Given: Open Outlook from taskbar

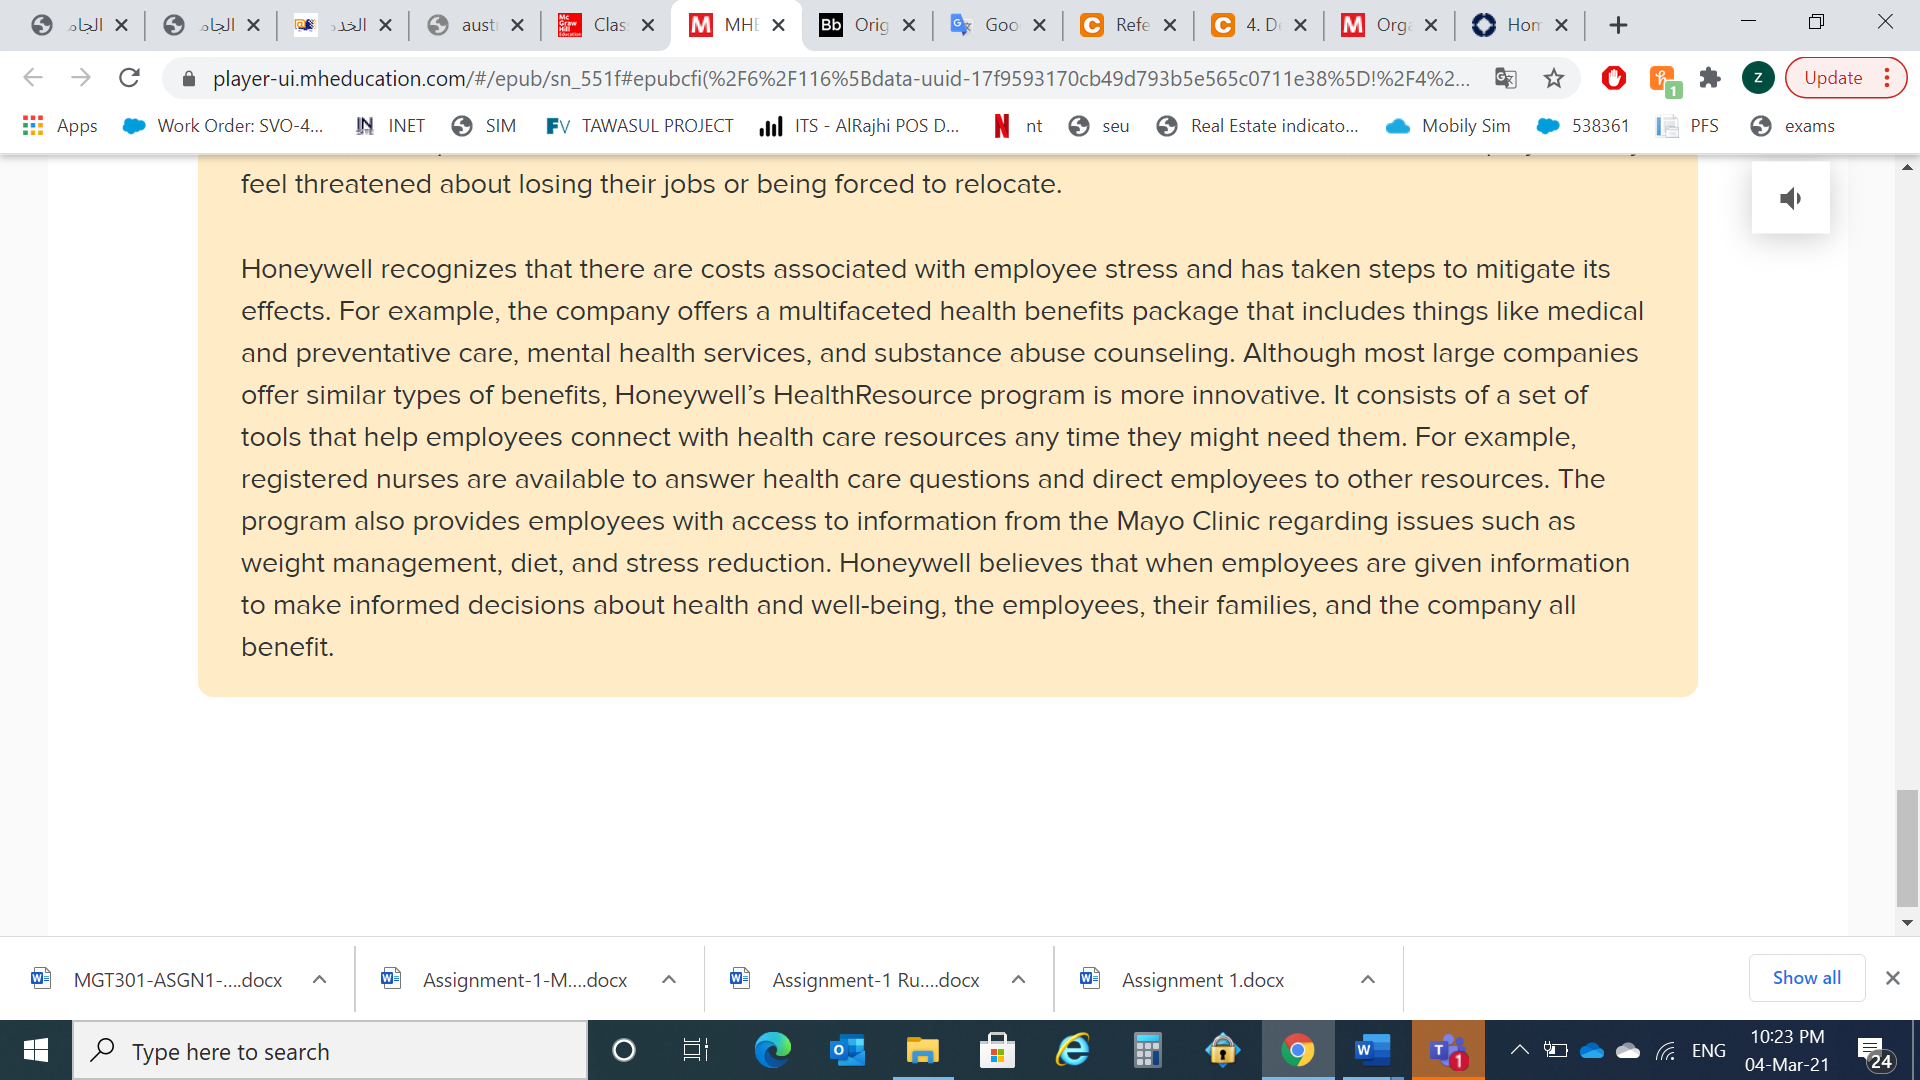Looking at the screenshot, I should pyautogui.click(x=847, y=1050).
